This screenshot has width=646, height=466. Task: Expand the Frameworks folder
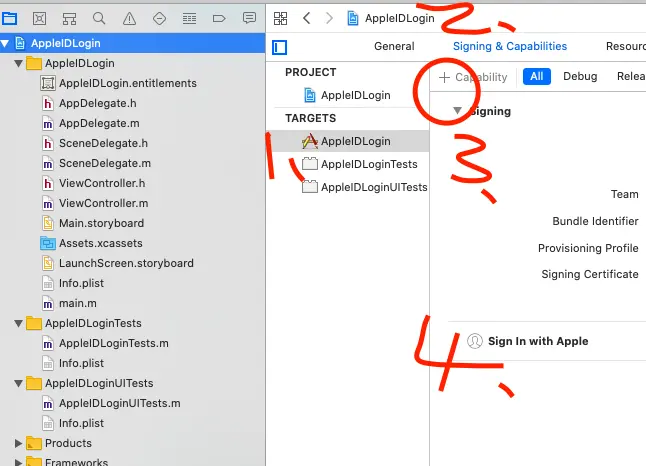pyautogui.click(x=18, y=462)
